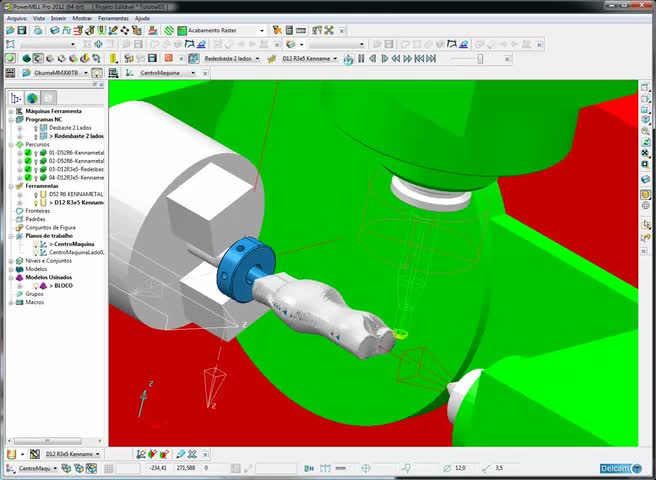Open the Redesbaste 2 lados simulation dropdown
Image resolution: width=656 pixels, height=480 pixels.
(257, 59)
